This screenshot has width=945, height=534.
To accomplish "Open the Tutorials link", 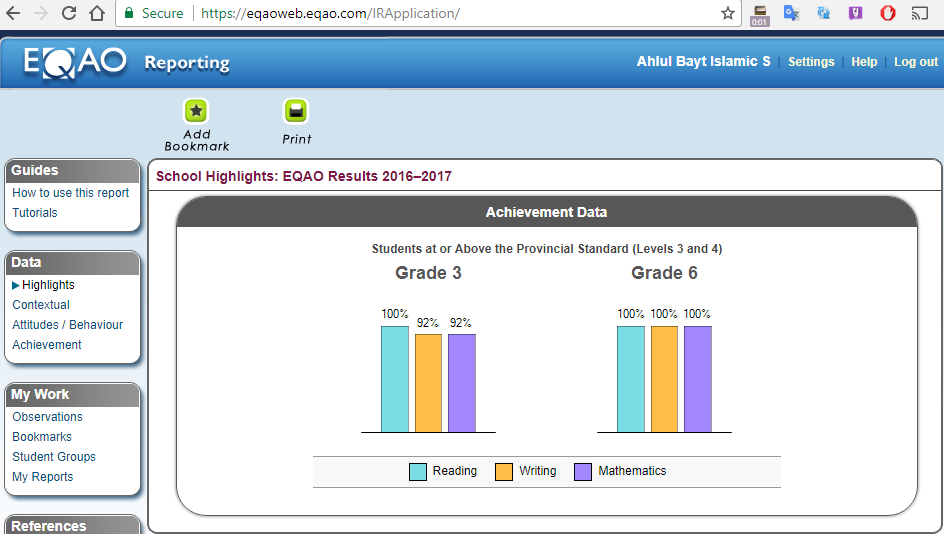I will point(35,213).
